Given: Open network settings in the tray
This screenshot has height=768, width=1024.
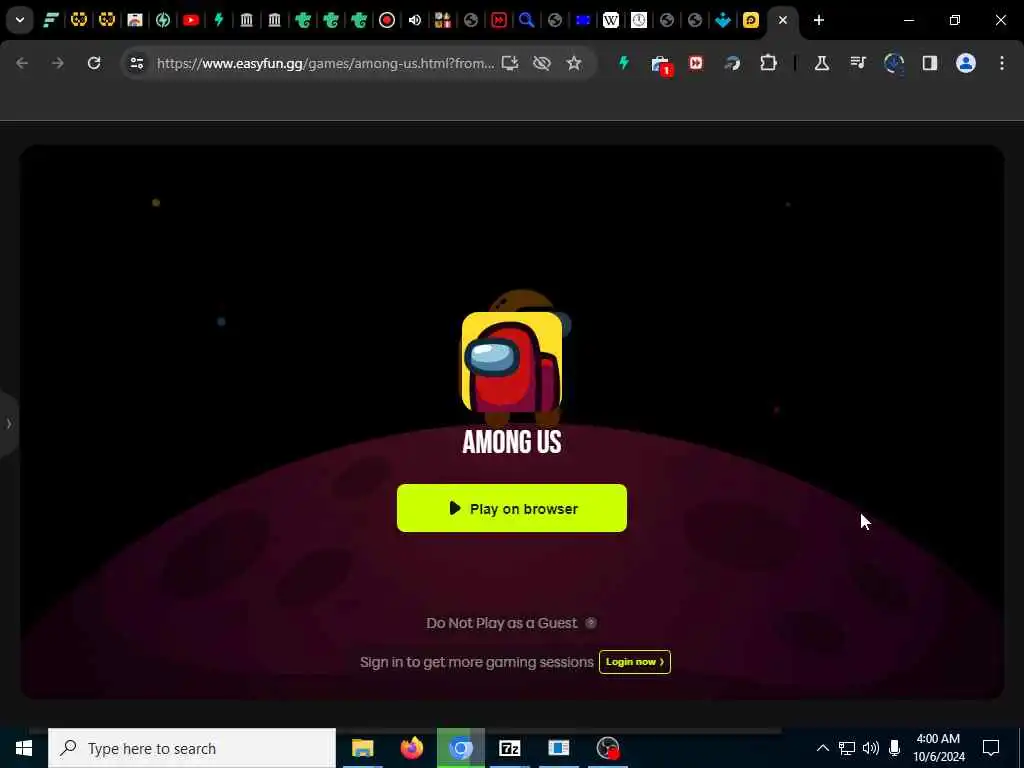Looking at the screenshot, I should (x=847, y=748).
